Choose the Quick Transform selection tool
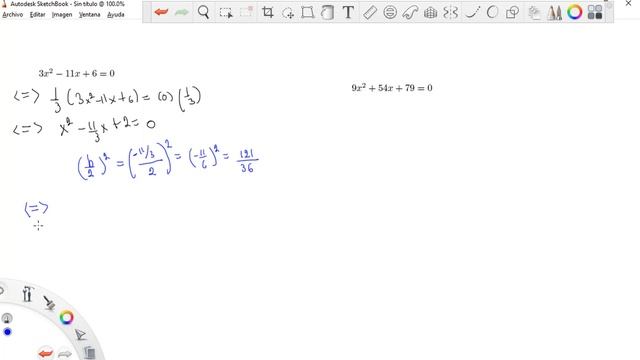This screenshot has width=640, height=360. [x=246, y=12]
